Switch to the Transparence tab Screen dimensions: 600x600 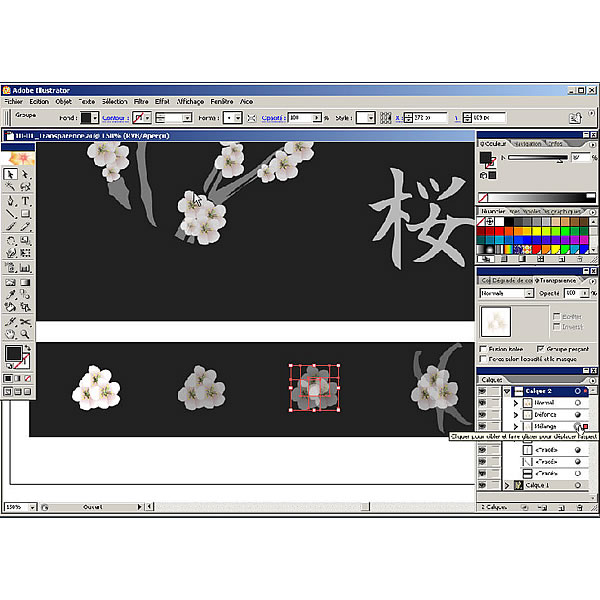(x=557, y=280)
